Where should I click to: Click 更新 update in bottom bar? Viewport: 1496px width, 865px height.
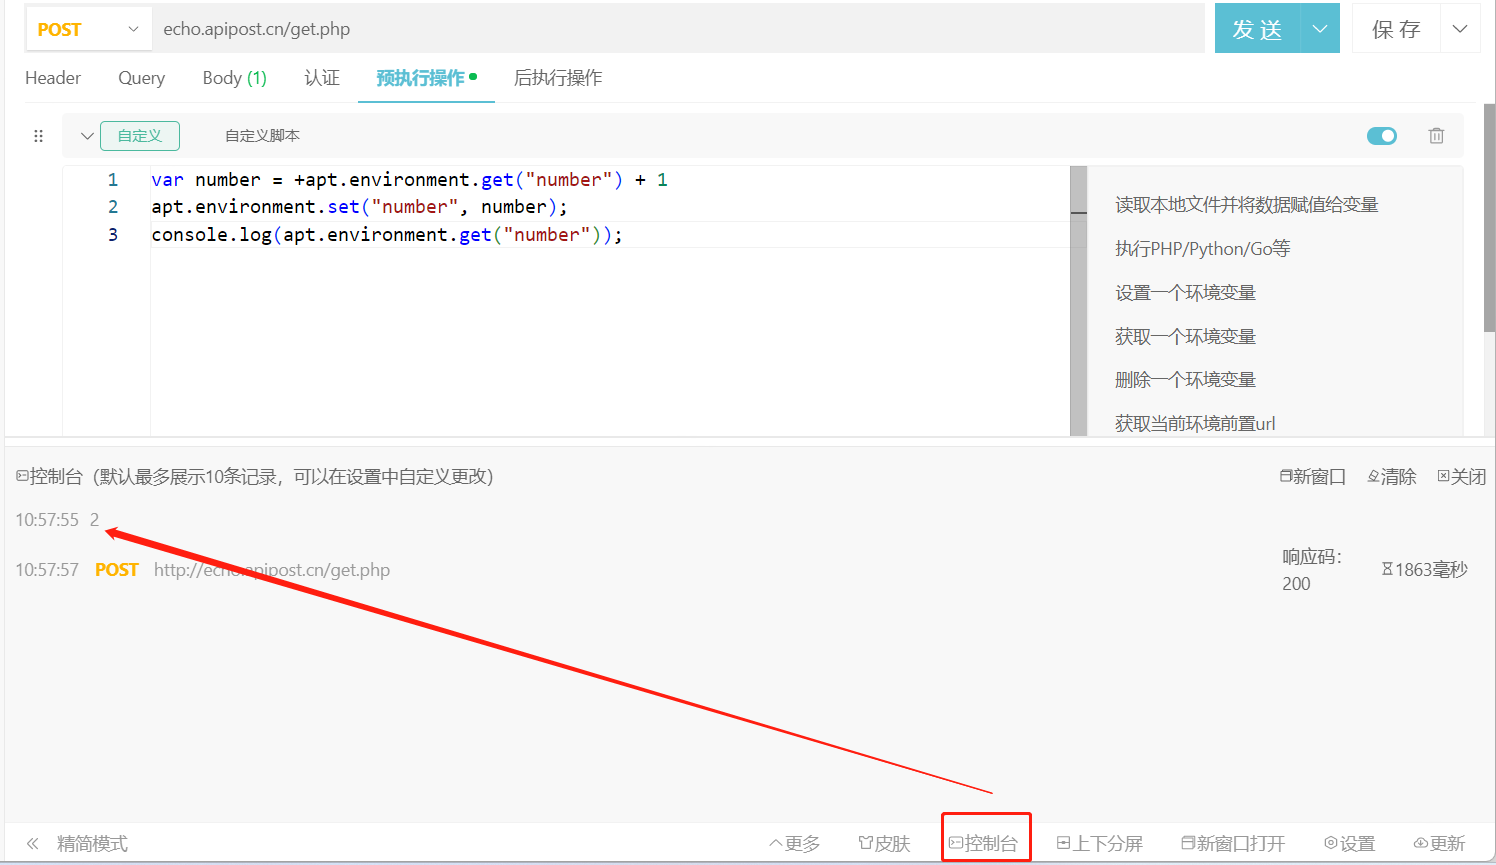tap(1440, 844)
